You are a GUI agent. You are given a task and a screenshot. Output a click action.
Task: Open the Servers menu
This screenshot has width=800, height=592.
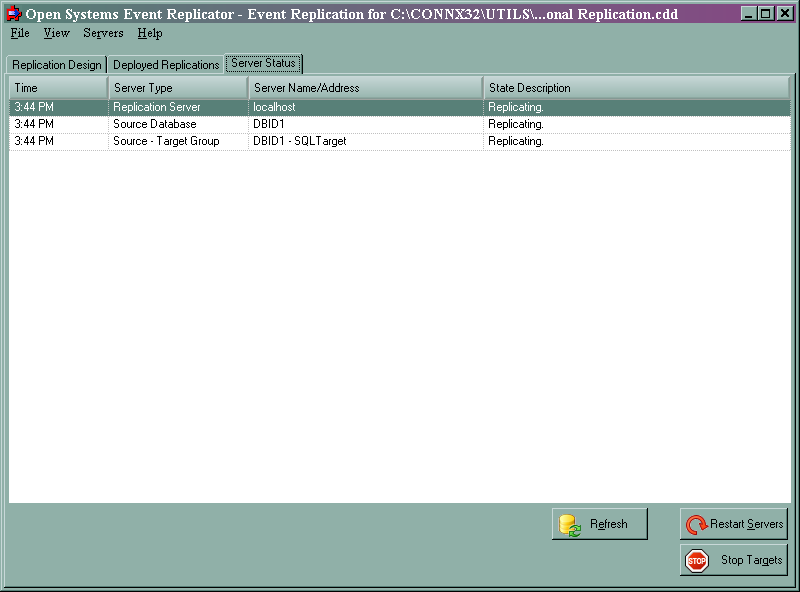click(x=102, y=33)
